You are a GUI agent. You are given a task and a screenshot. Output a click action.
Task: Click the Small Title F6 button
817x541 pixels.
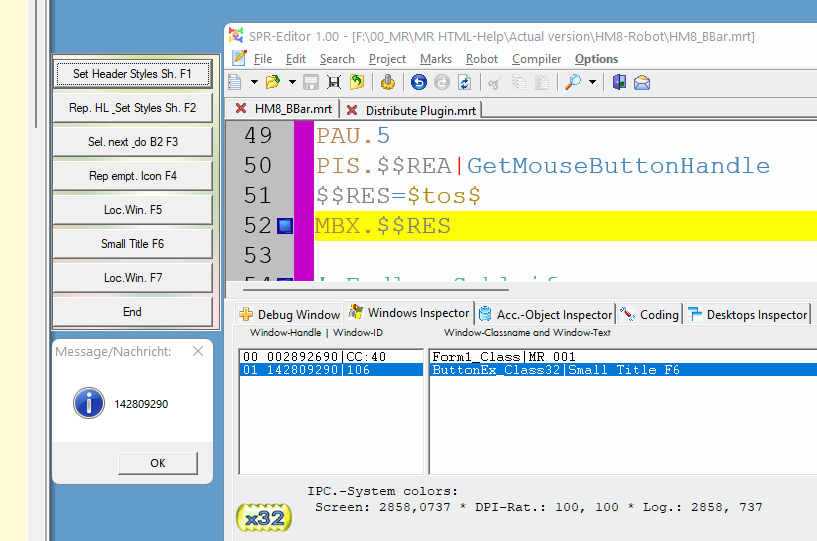(x=132, y=244)
